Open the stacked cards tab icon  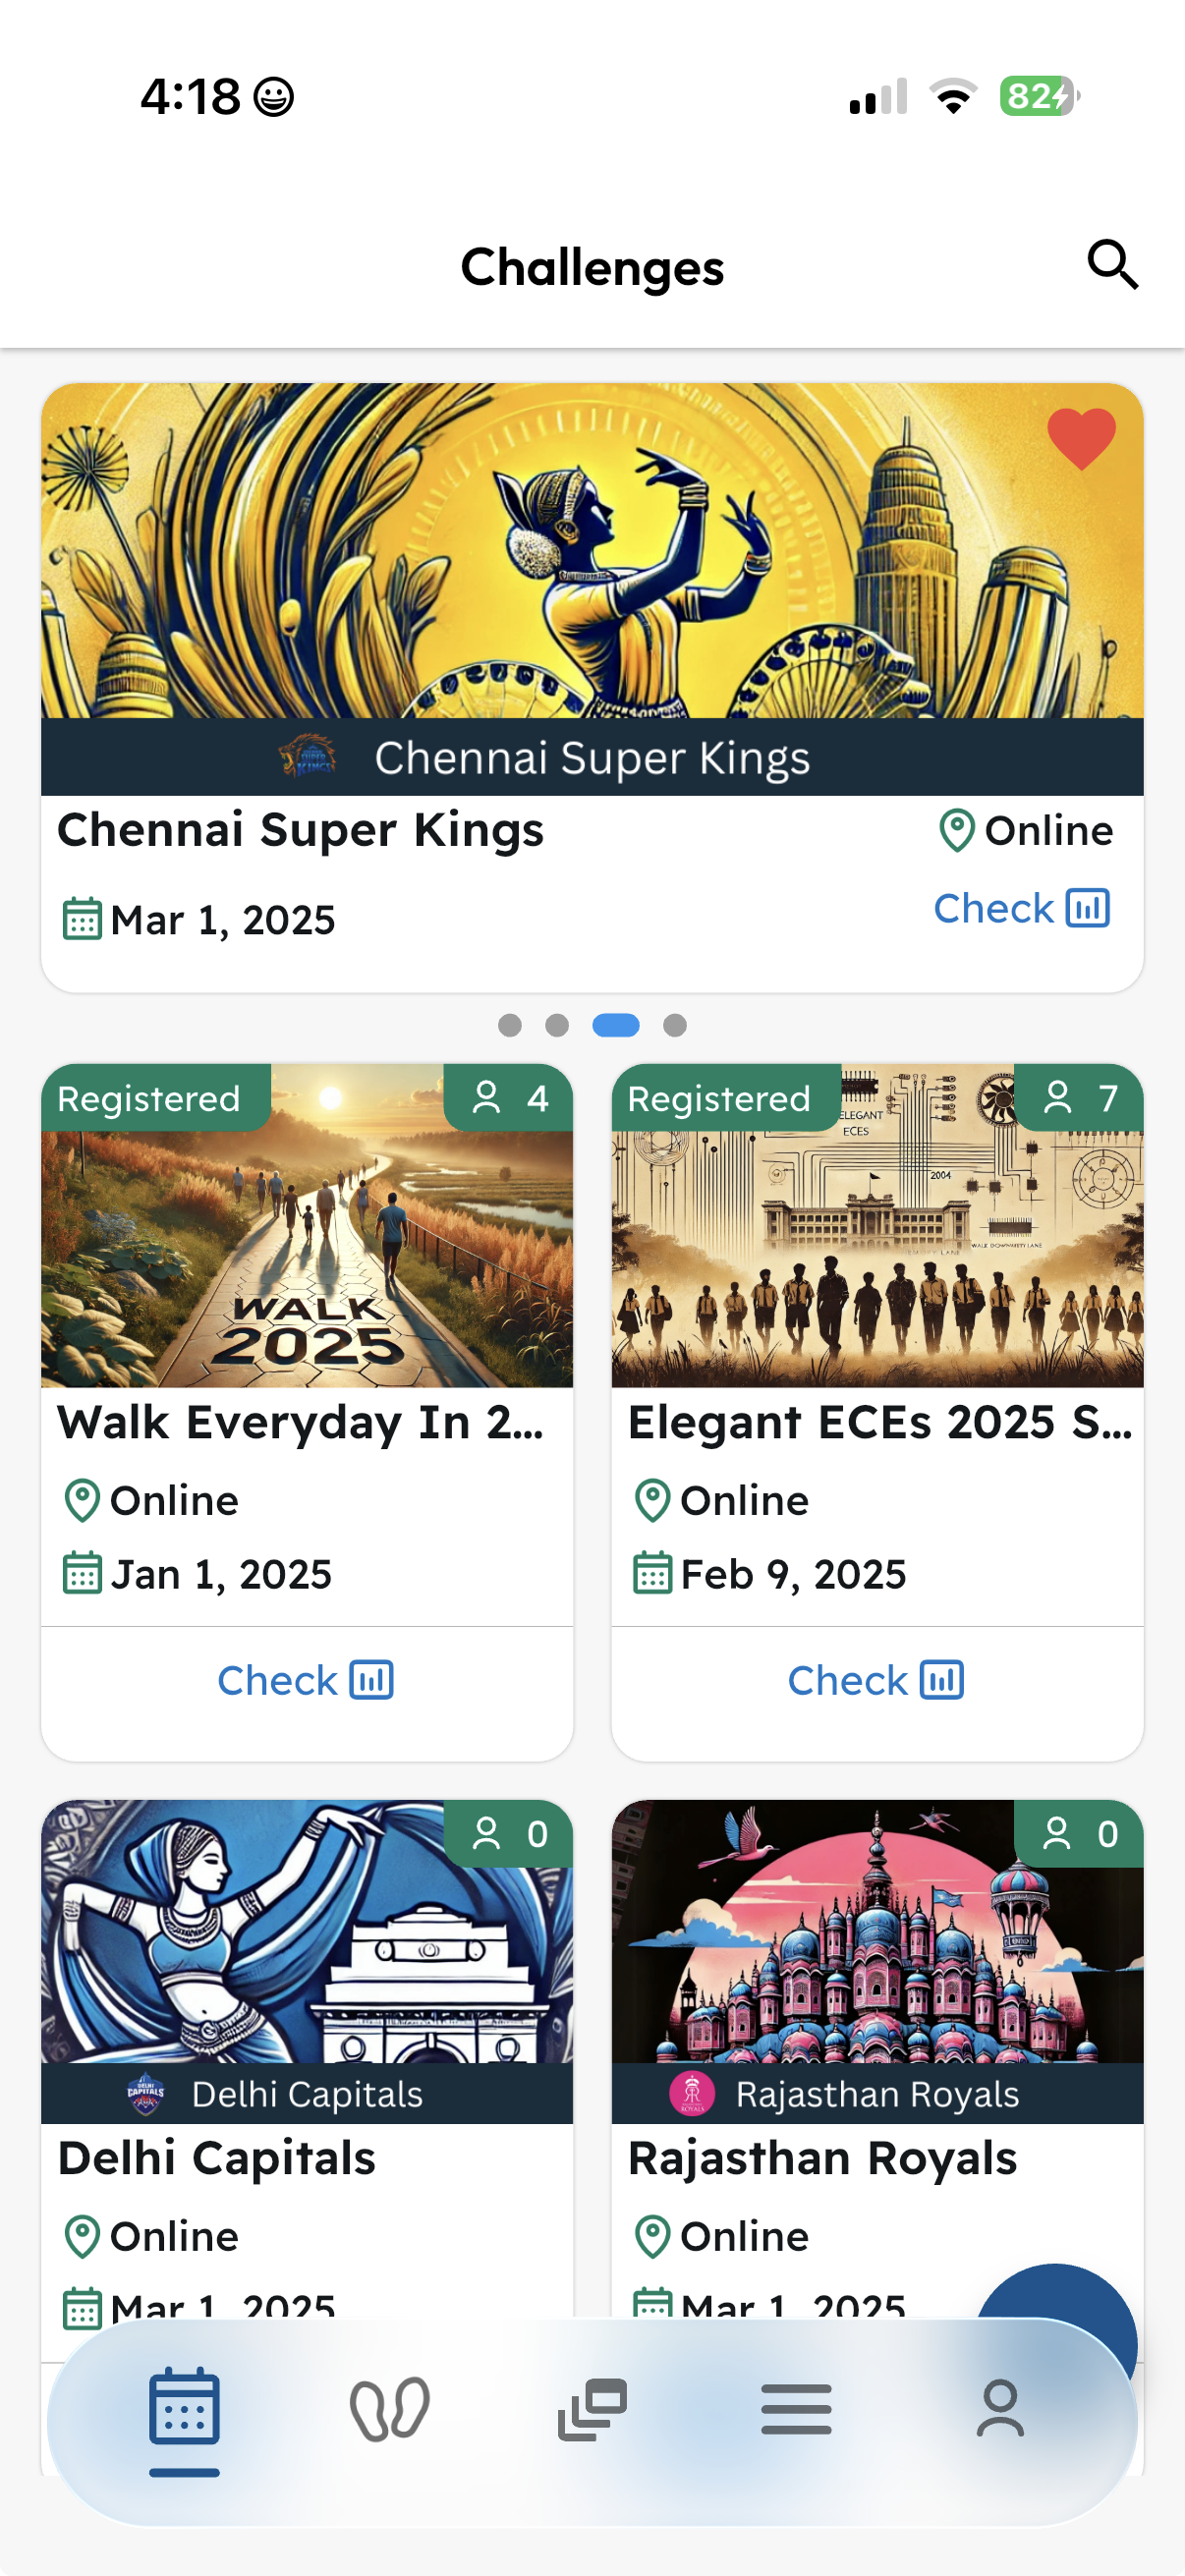[x=592, y=2408]
